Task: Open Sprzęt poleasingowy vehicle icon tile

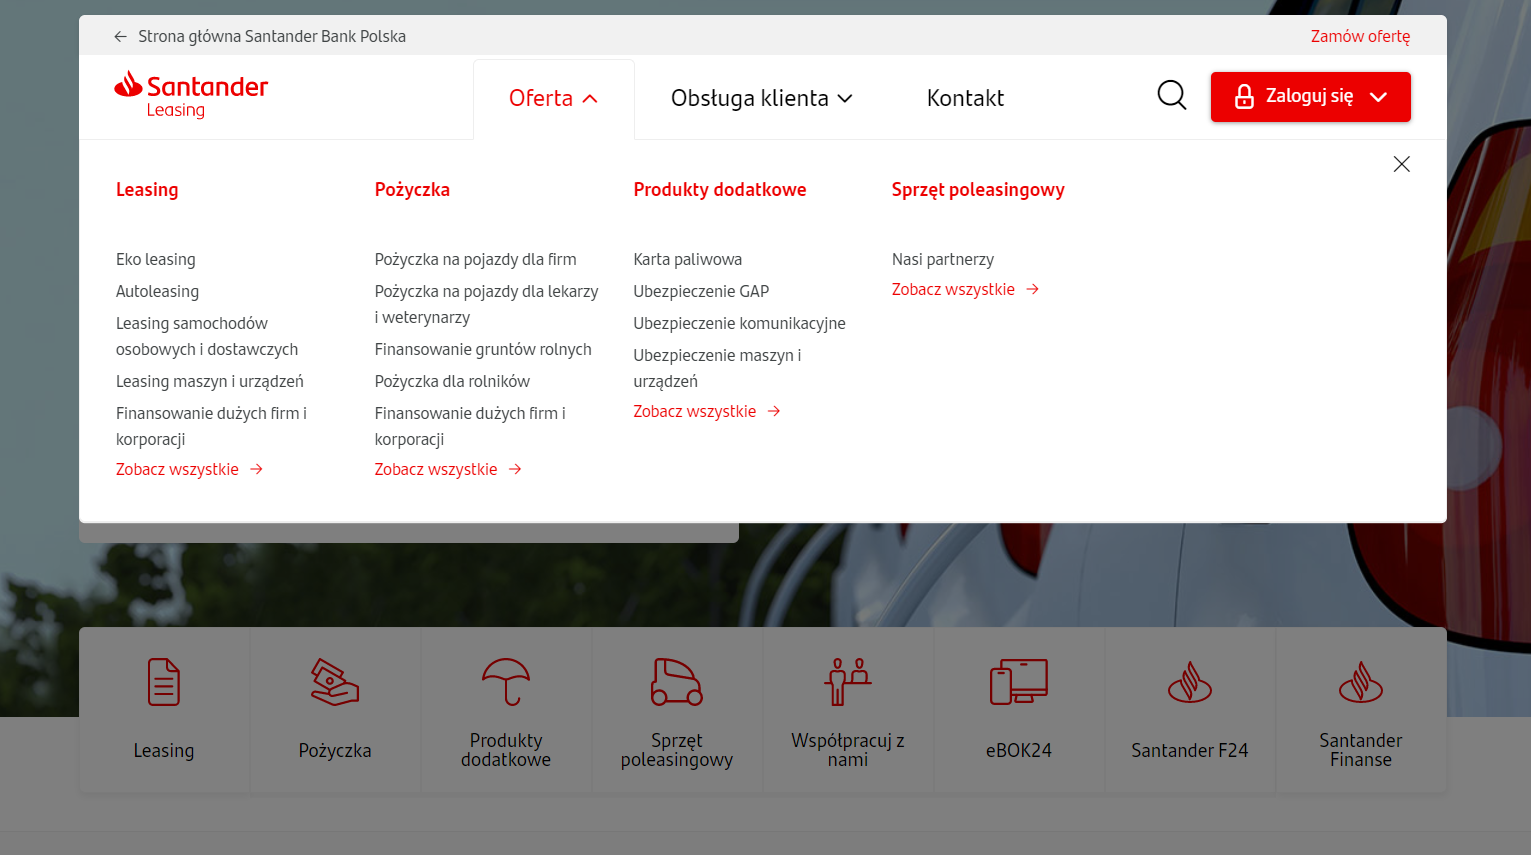Action: pyautogui.click(x=677, y=682)
